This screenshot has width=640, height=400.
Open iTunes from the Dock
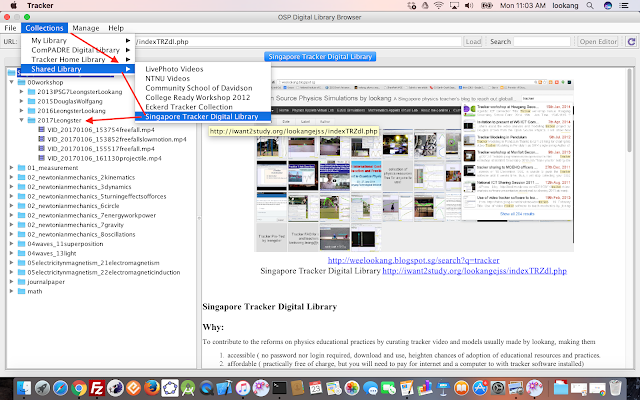(242, 388)
